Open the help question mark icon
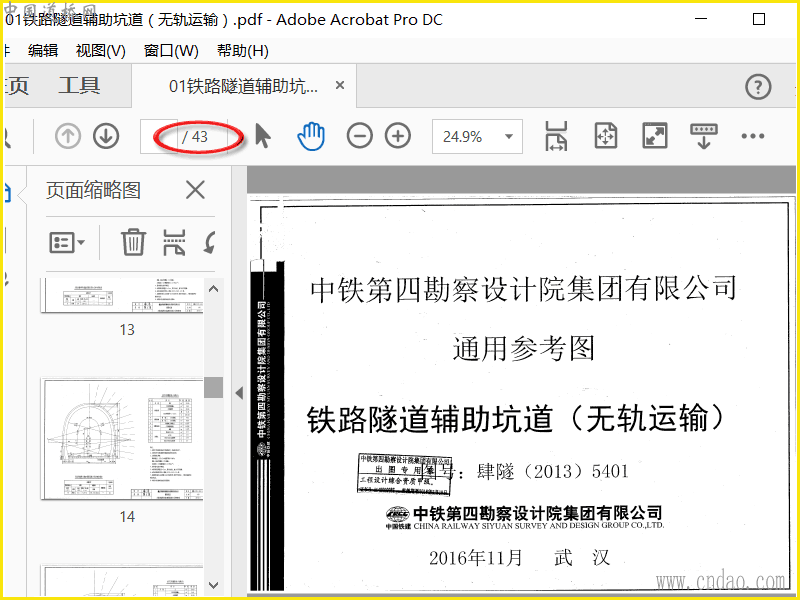The height and width of the screenshot is (600, 800). click(x=758, y=87)
